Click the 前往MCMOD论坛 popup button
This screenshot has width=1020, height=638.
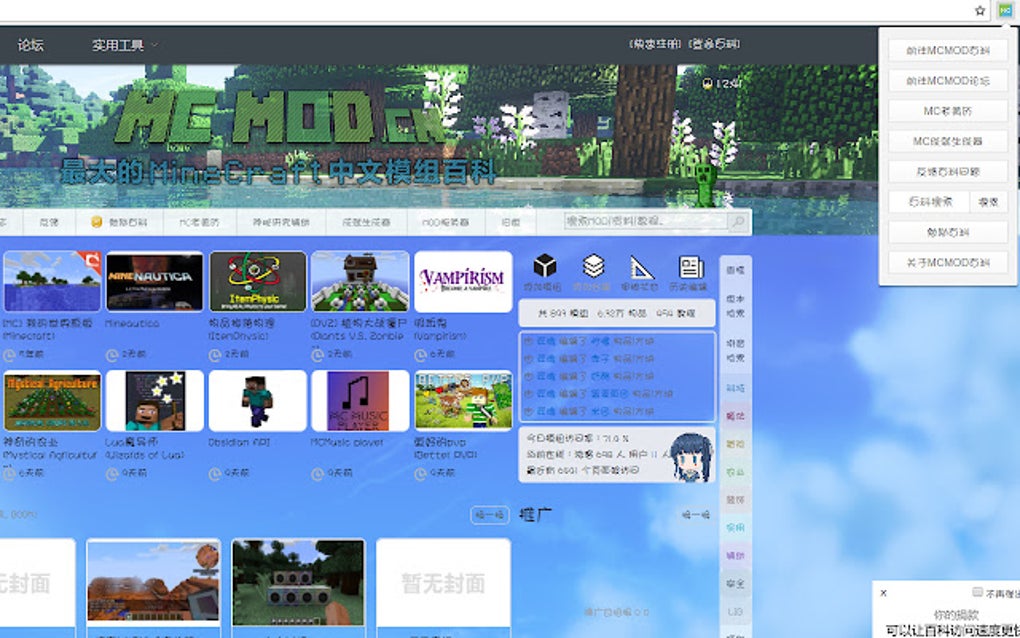click(x=948, y=81)
